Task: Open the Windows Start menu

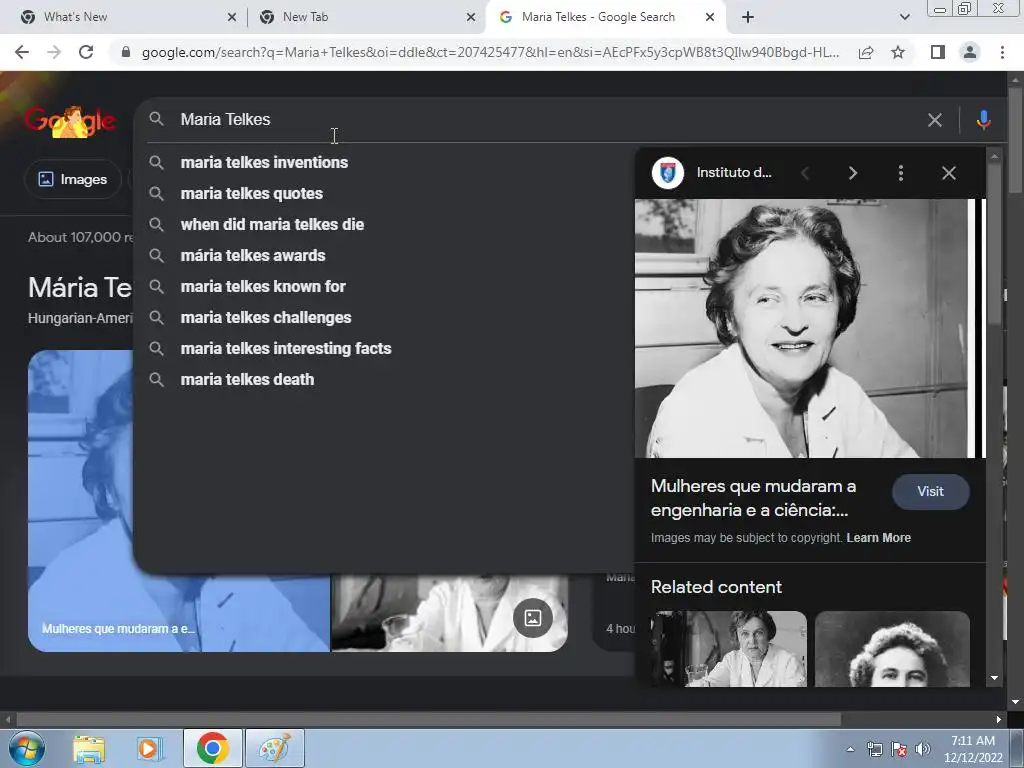Action: [x=26, y=748]
